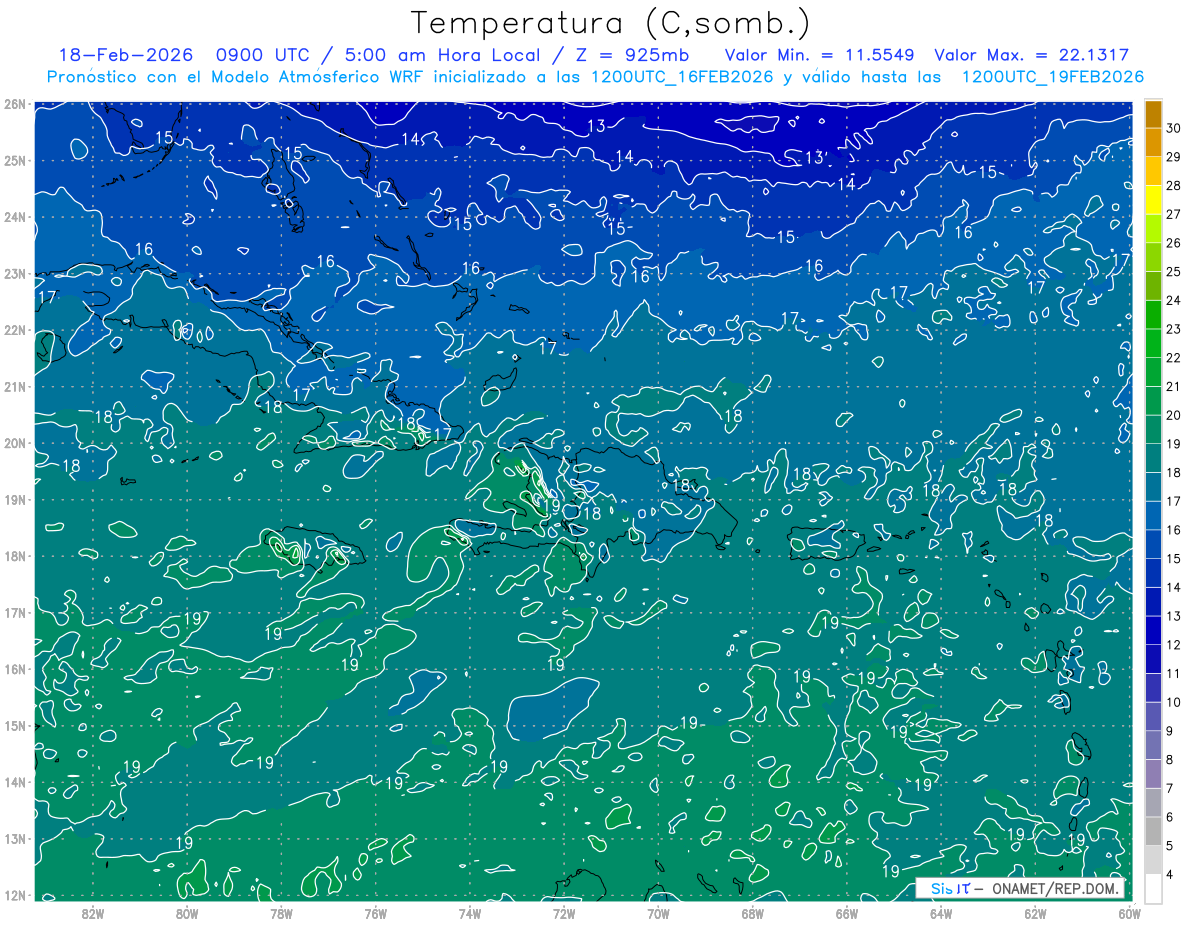Click the '20N' latitude axis label

(x=14, y=443)
